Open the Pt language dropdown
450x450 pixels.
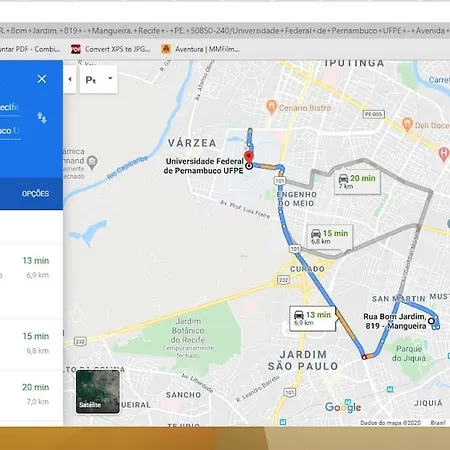pyautogui.click(x=98, y=79)
